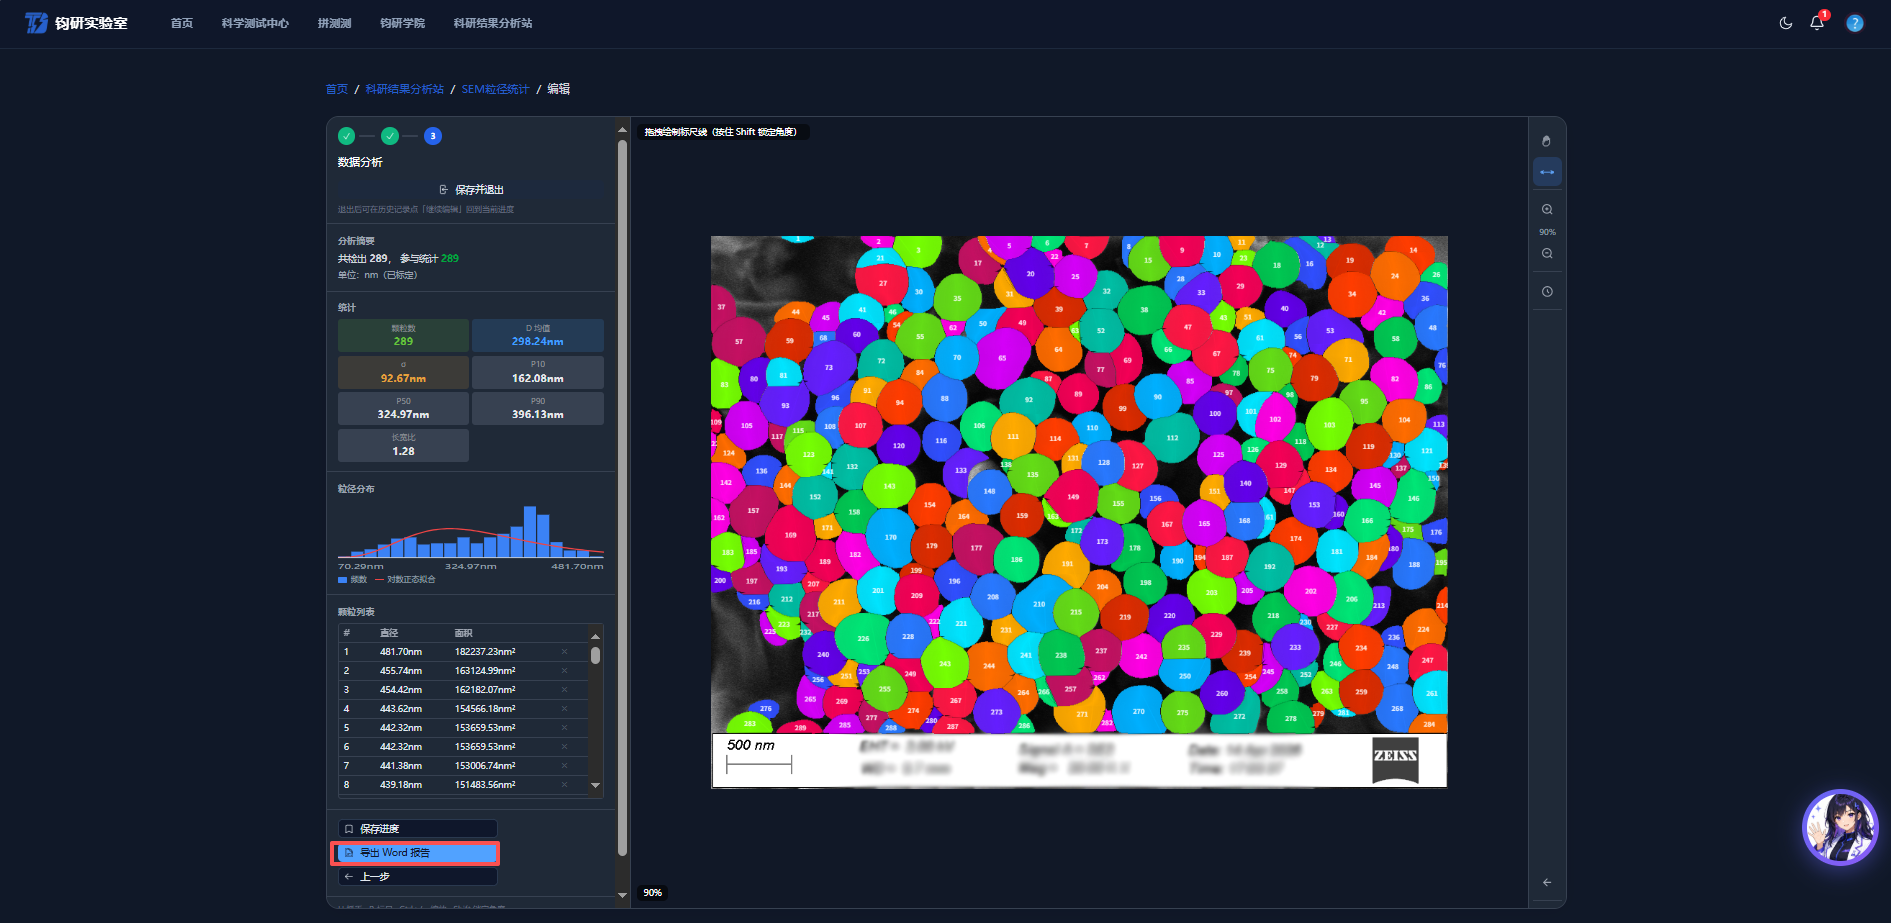Click the particle list scrollbar thumb
This screenshot has width=1891, height=923.
tap(596, 655)
